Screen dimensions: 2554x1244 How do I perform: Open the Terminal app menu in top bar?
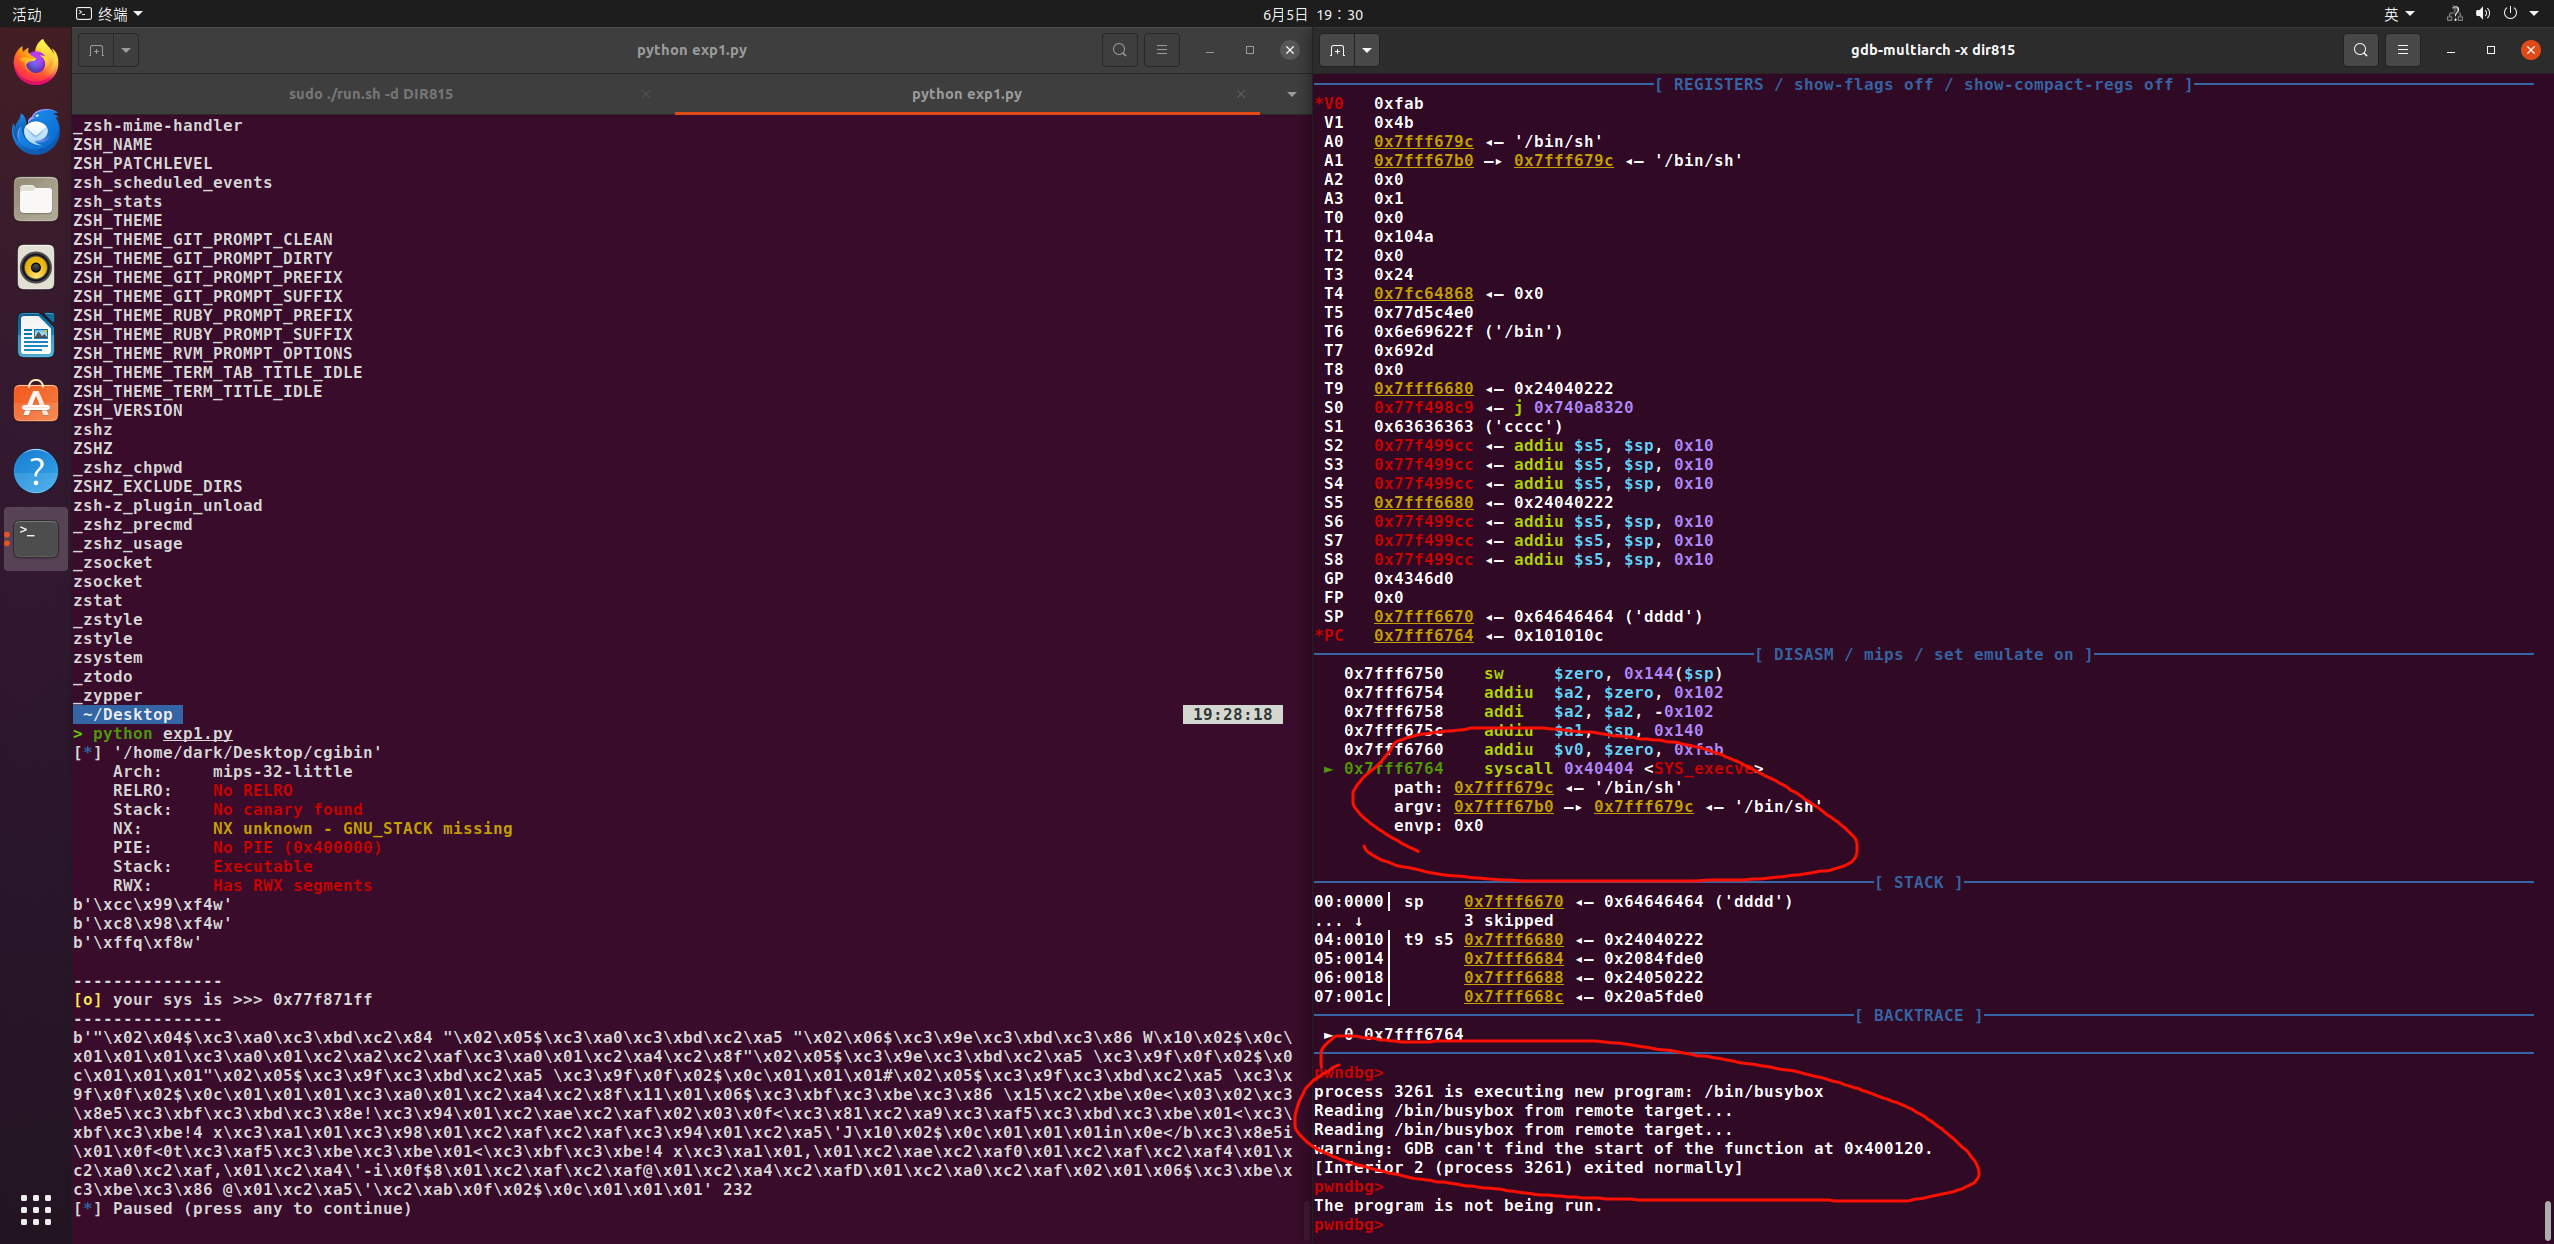[110, 14]
